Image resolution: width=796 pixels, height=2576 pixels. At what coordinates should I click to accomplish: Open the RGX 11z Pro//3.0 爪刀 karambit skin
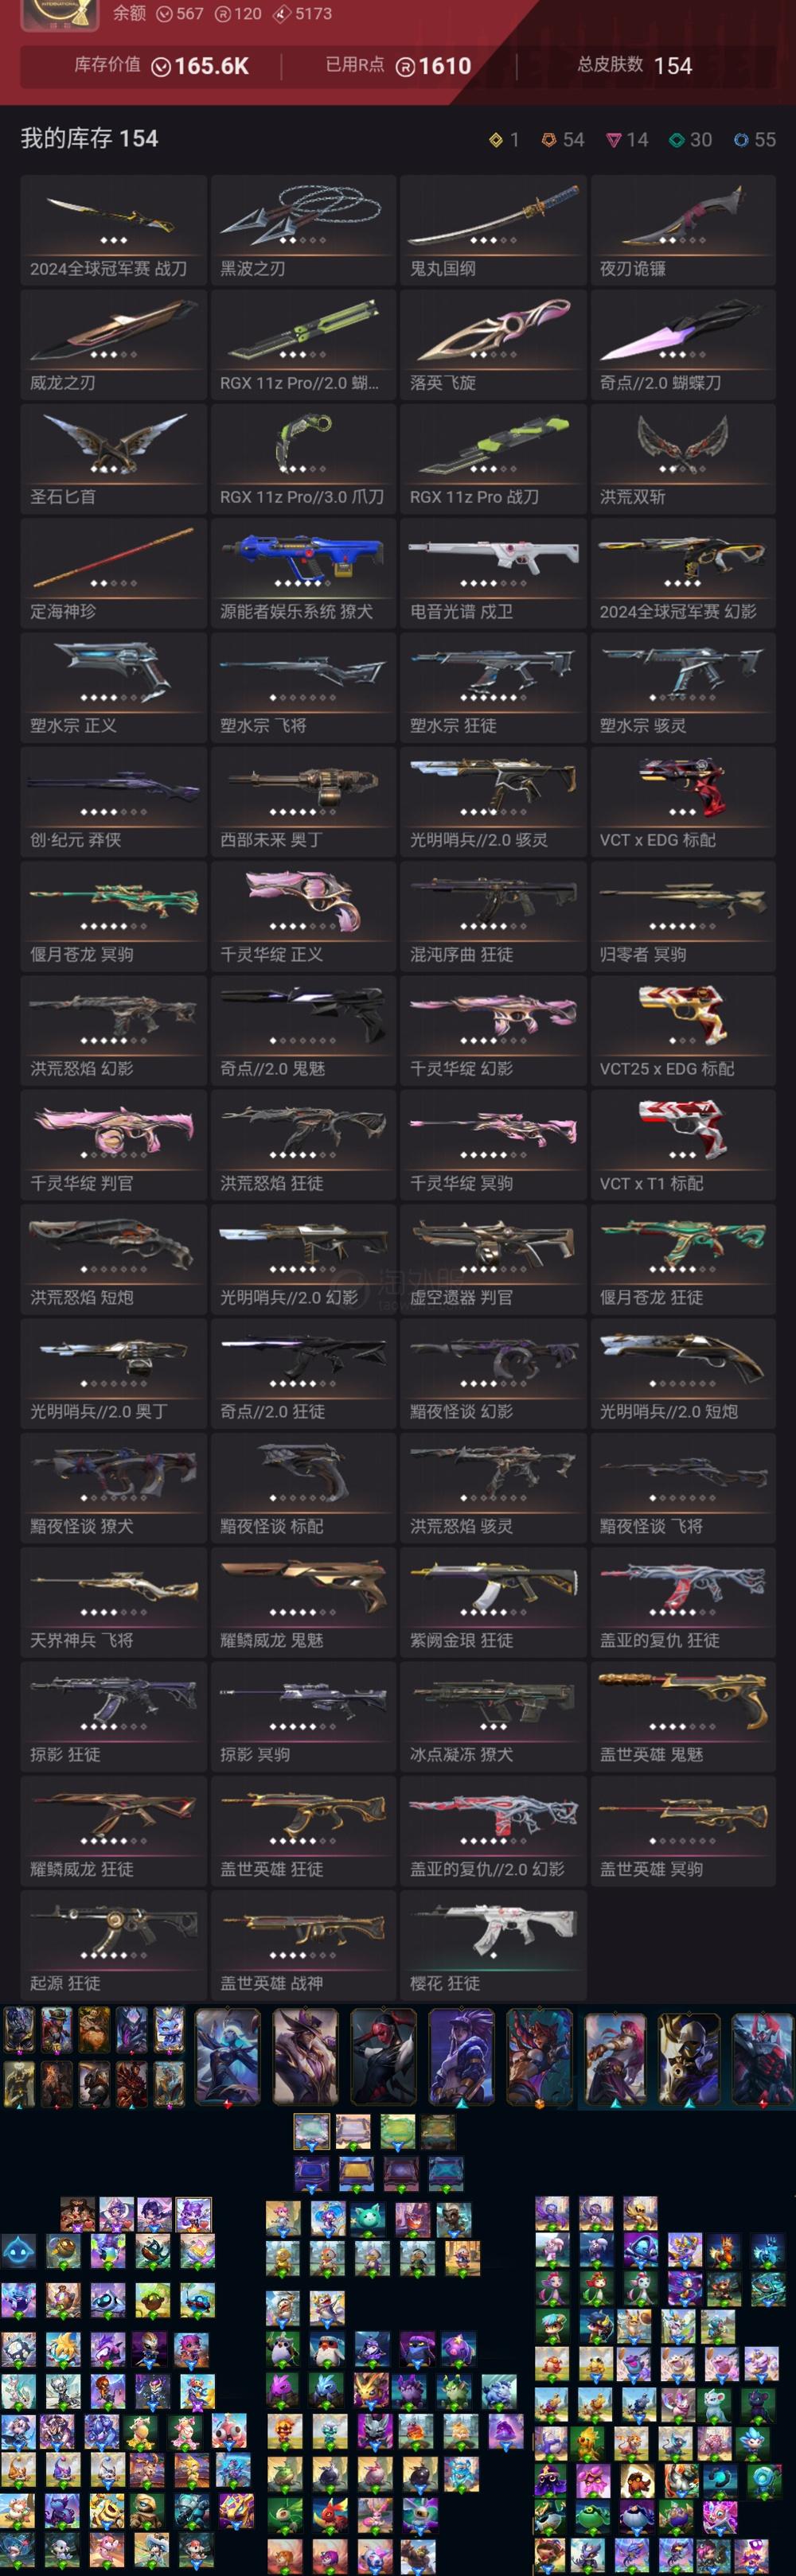(303, 459)
